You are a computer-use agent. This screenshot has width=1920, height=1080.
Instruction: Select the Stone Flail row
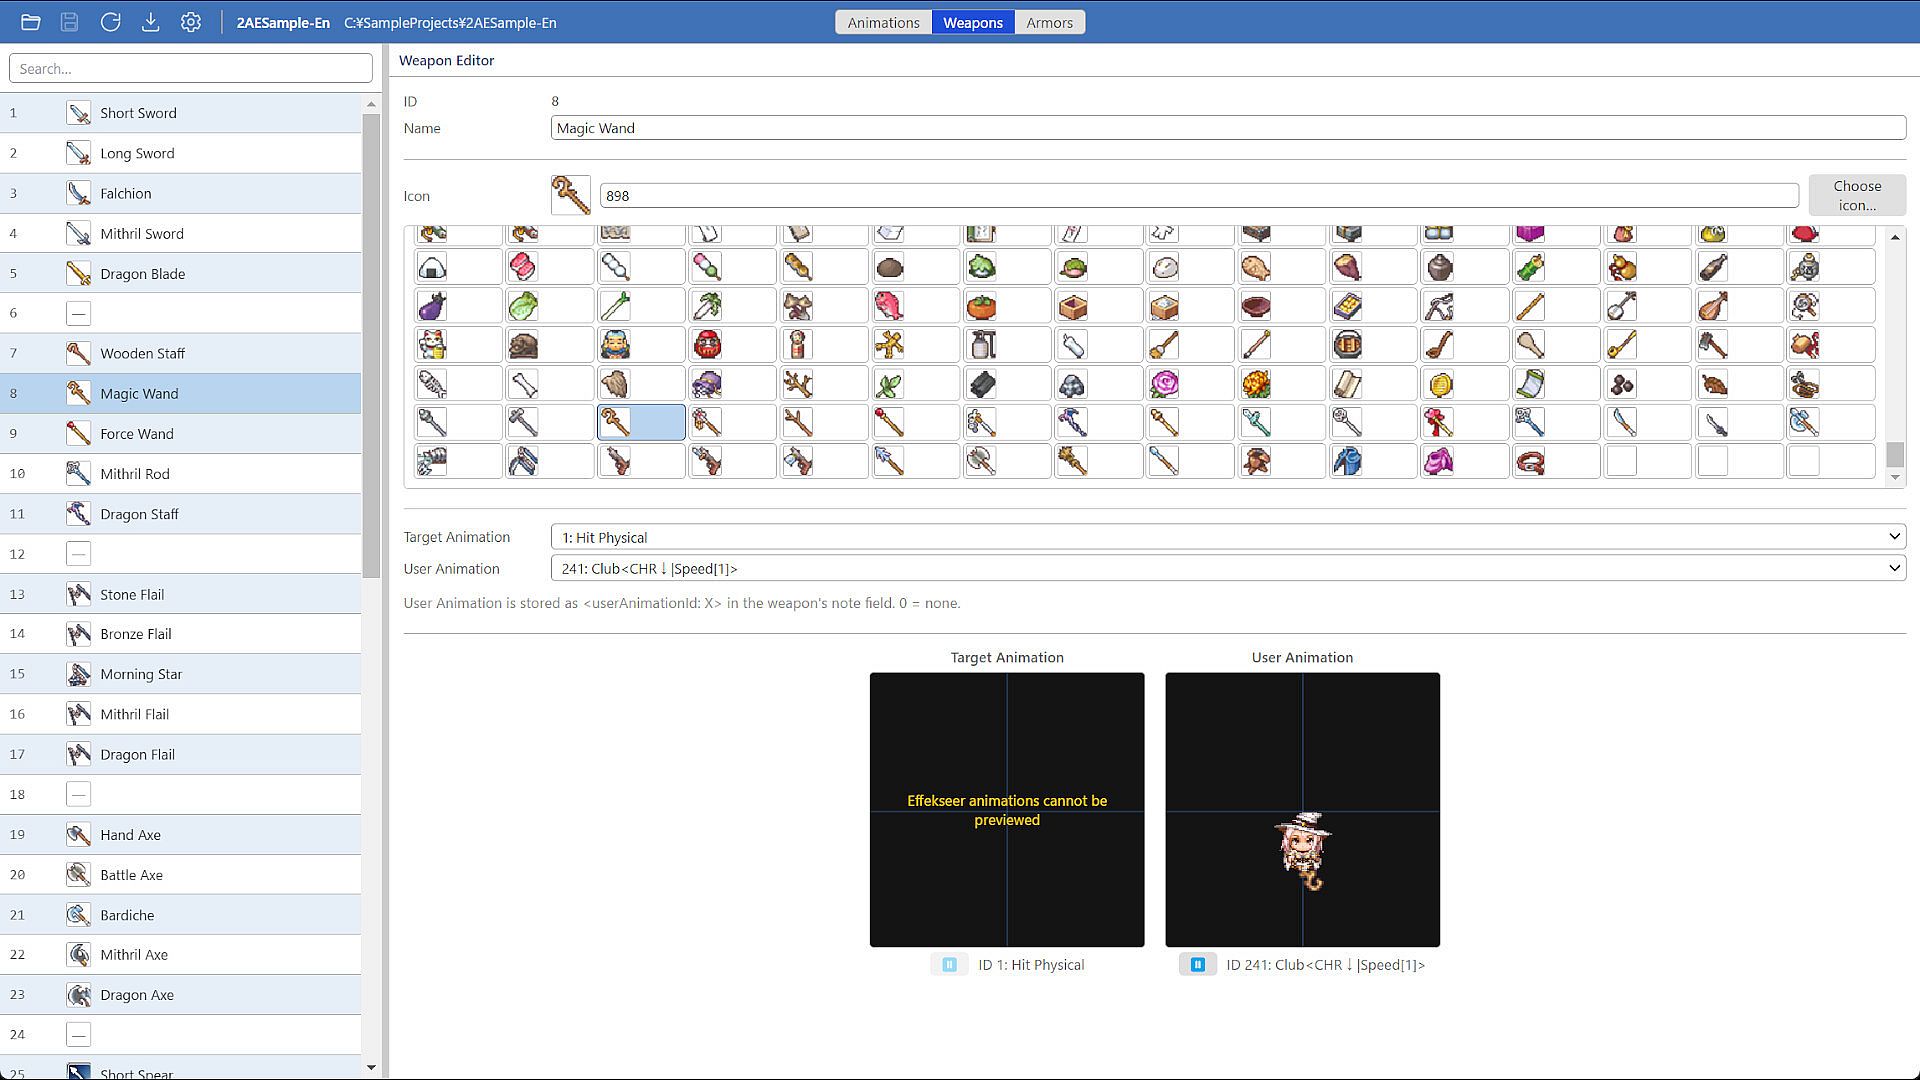coord(181,594)
